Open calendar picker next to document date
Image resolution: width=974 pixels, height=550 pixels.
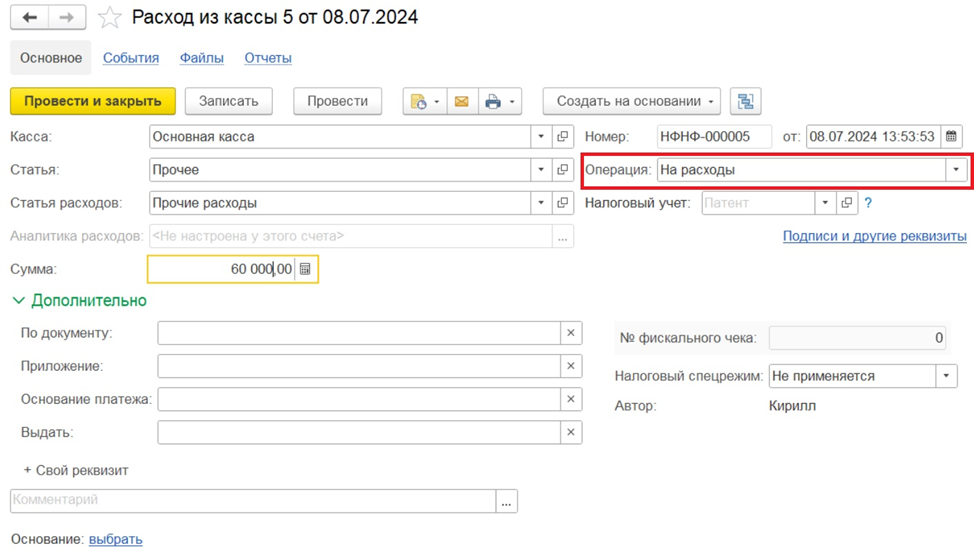click(x=951, y=137)
